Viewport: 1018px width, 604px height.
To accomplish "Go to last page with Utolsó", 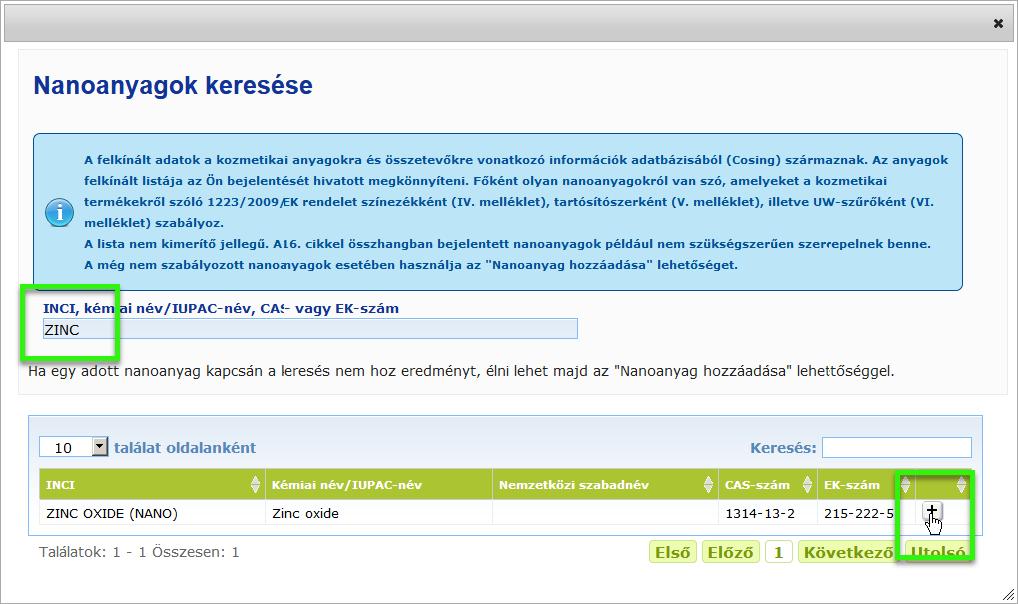I will click(937, 552).
